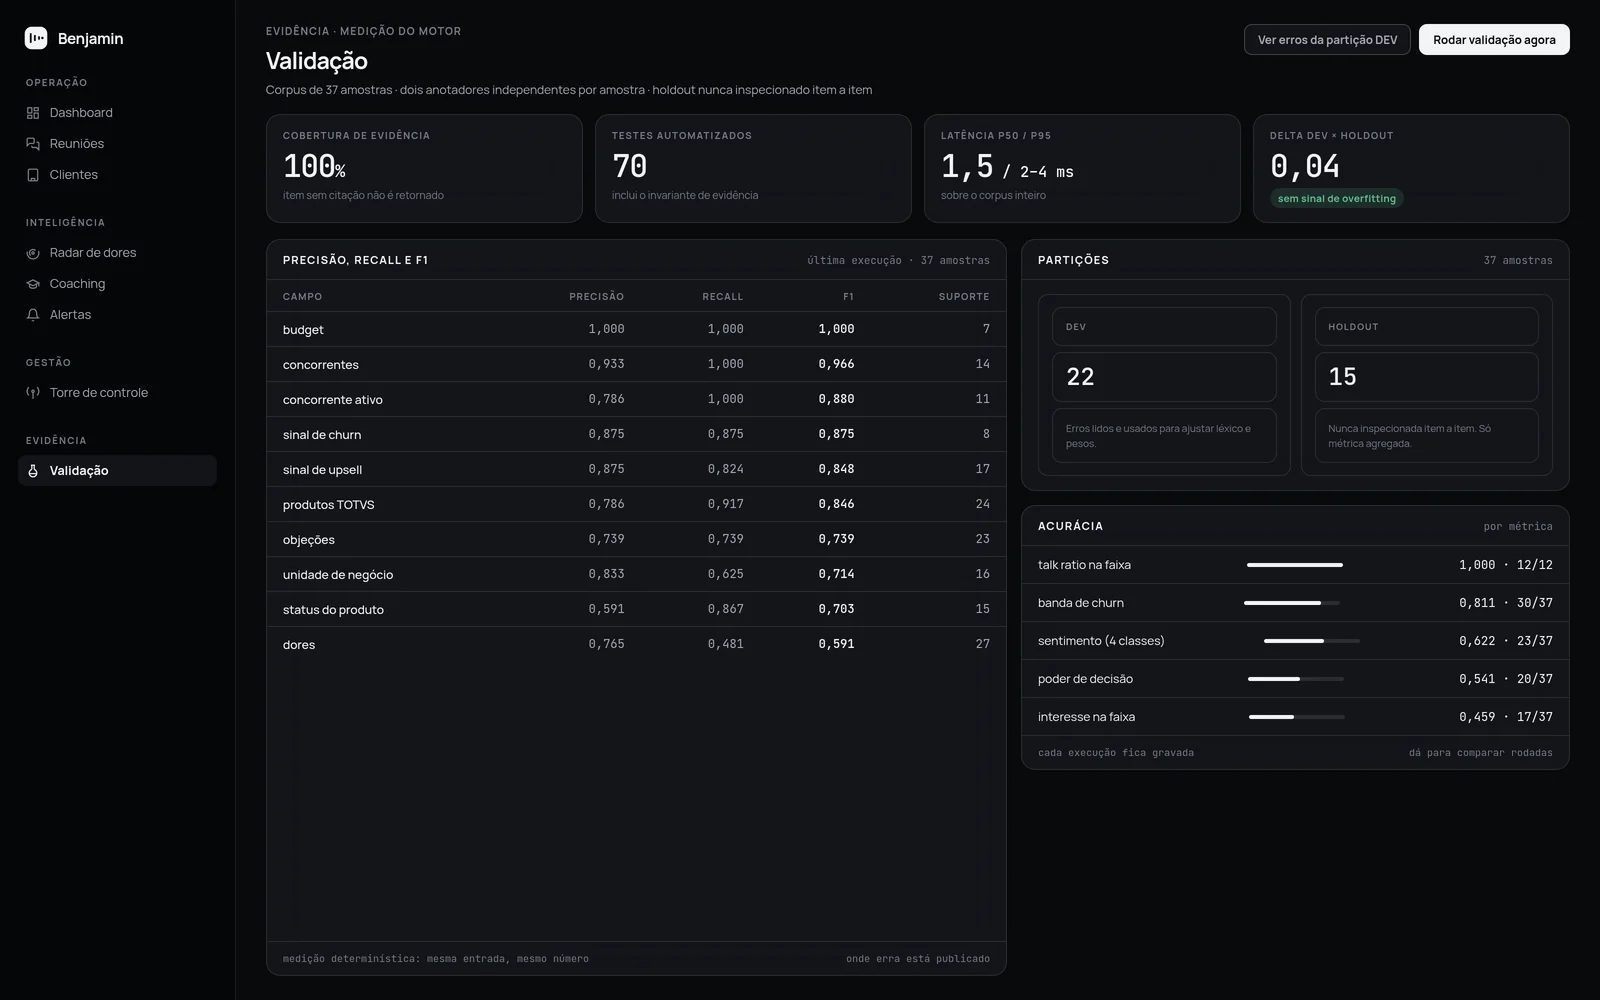Click the SUPORTE column header
This screenshot has width=1600, height=1000.
tap(964, 297)
